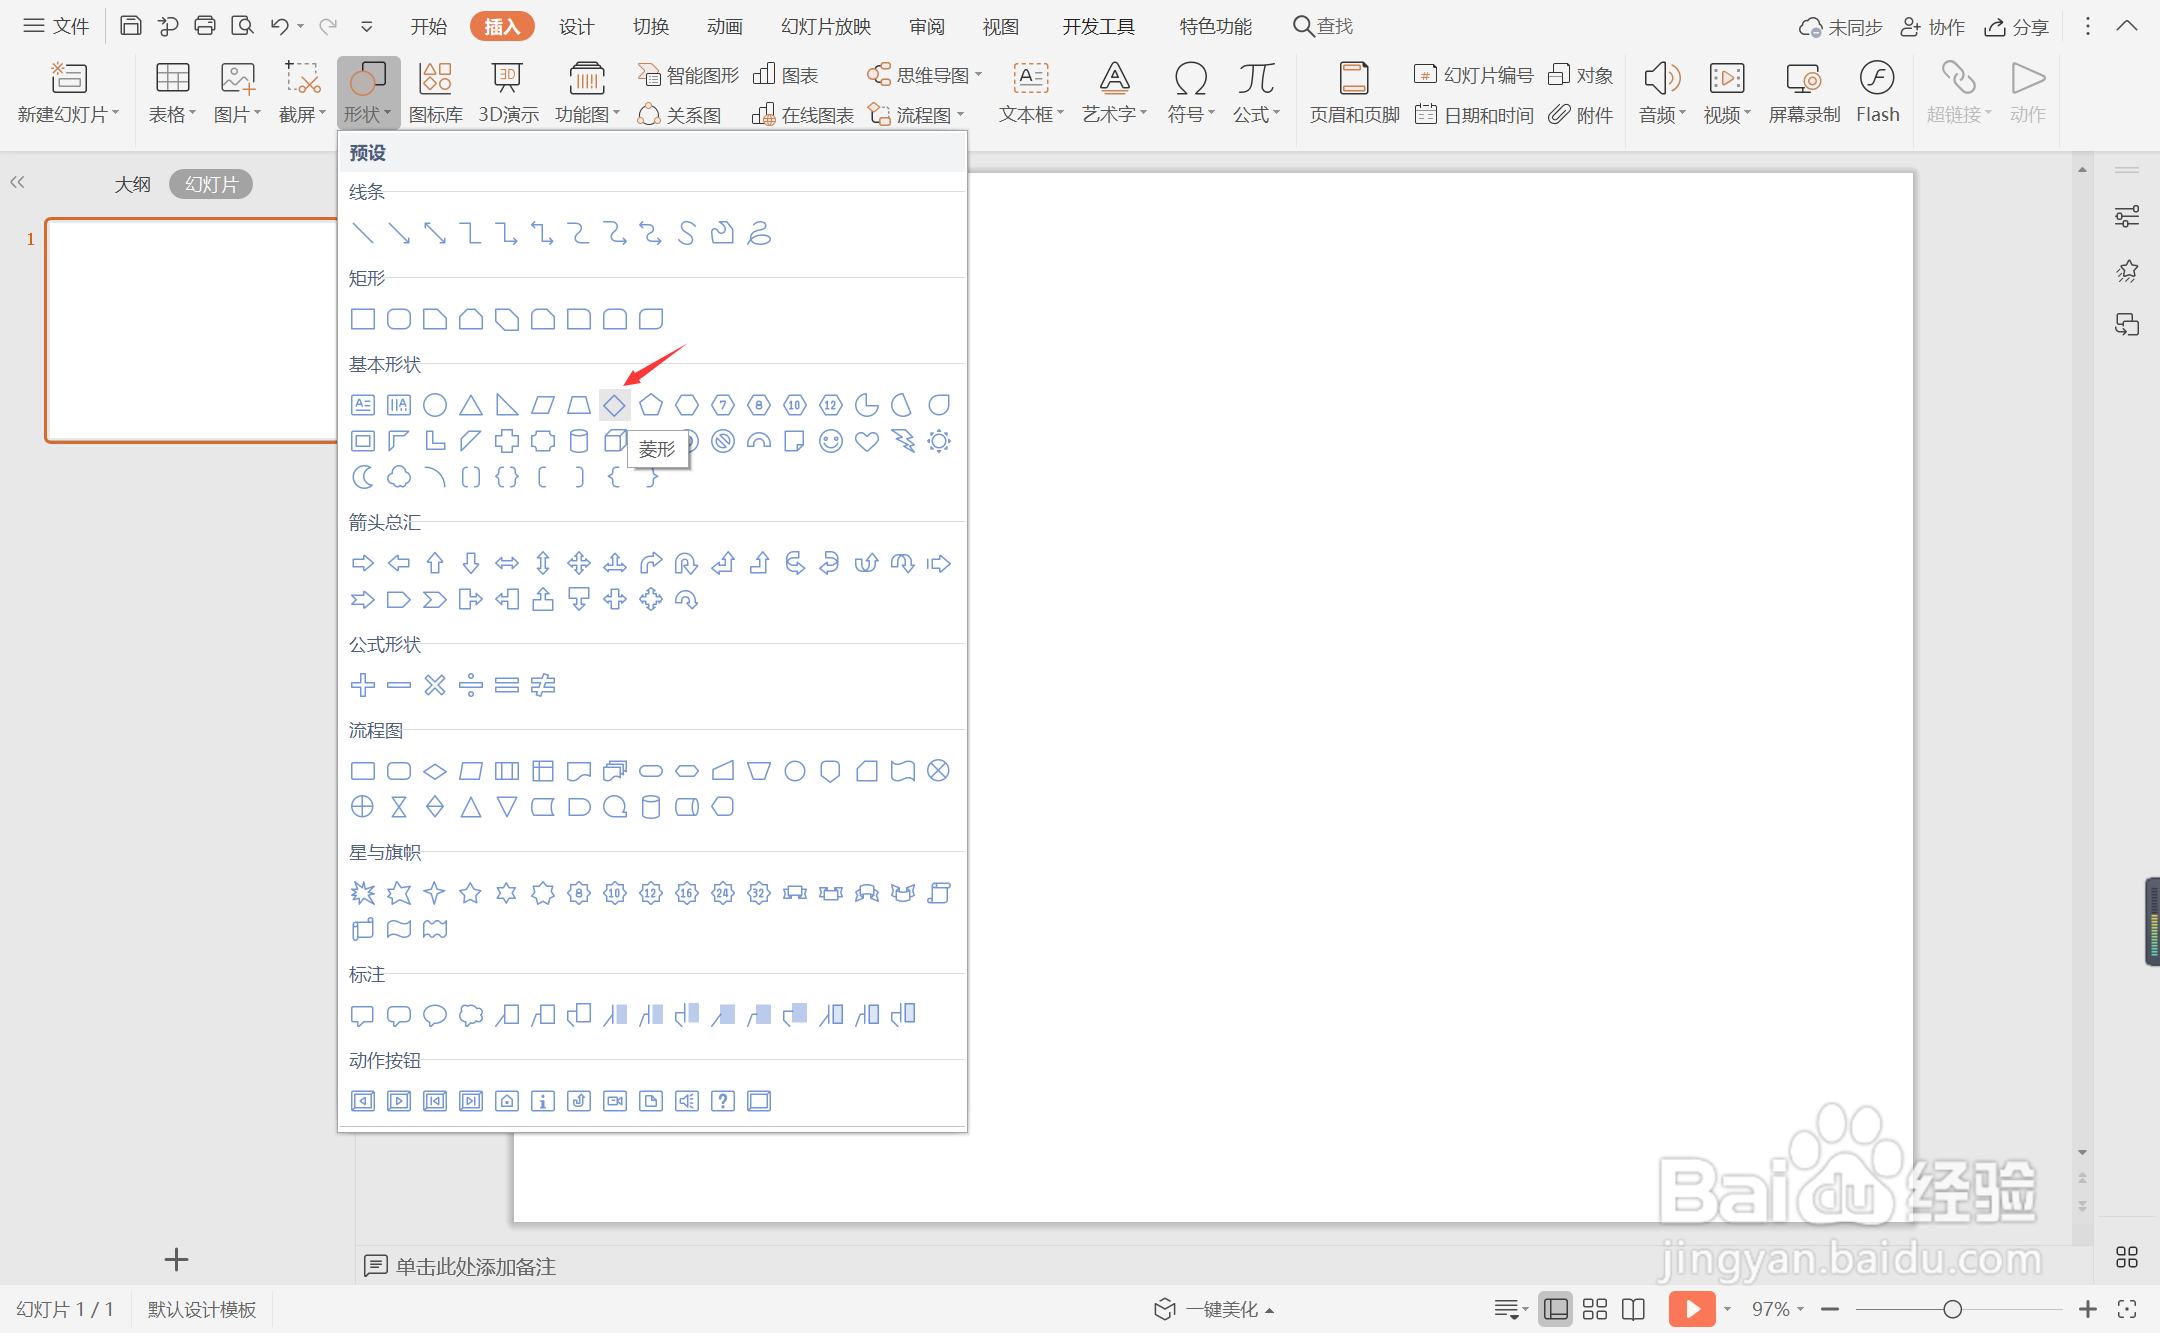
Task: Insert a chart (图表)
Action: (785, 74)
